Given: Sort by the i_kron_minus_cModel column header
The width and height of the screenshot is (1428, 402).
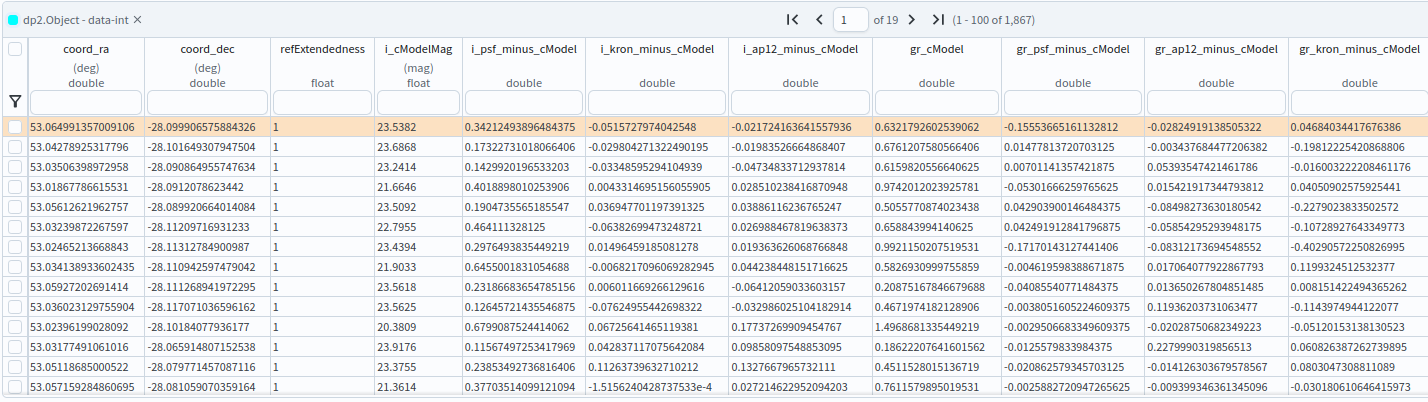Looking at the screenshot, I should [656, 49].
